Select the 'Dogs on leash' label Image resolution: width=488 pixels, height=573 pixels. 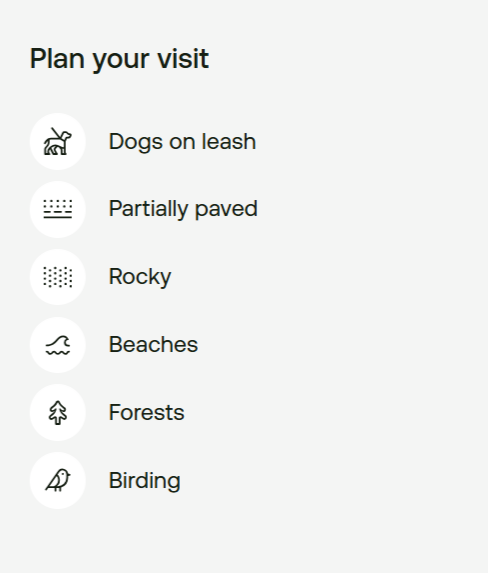[x=182, y=142]
